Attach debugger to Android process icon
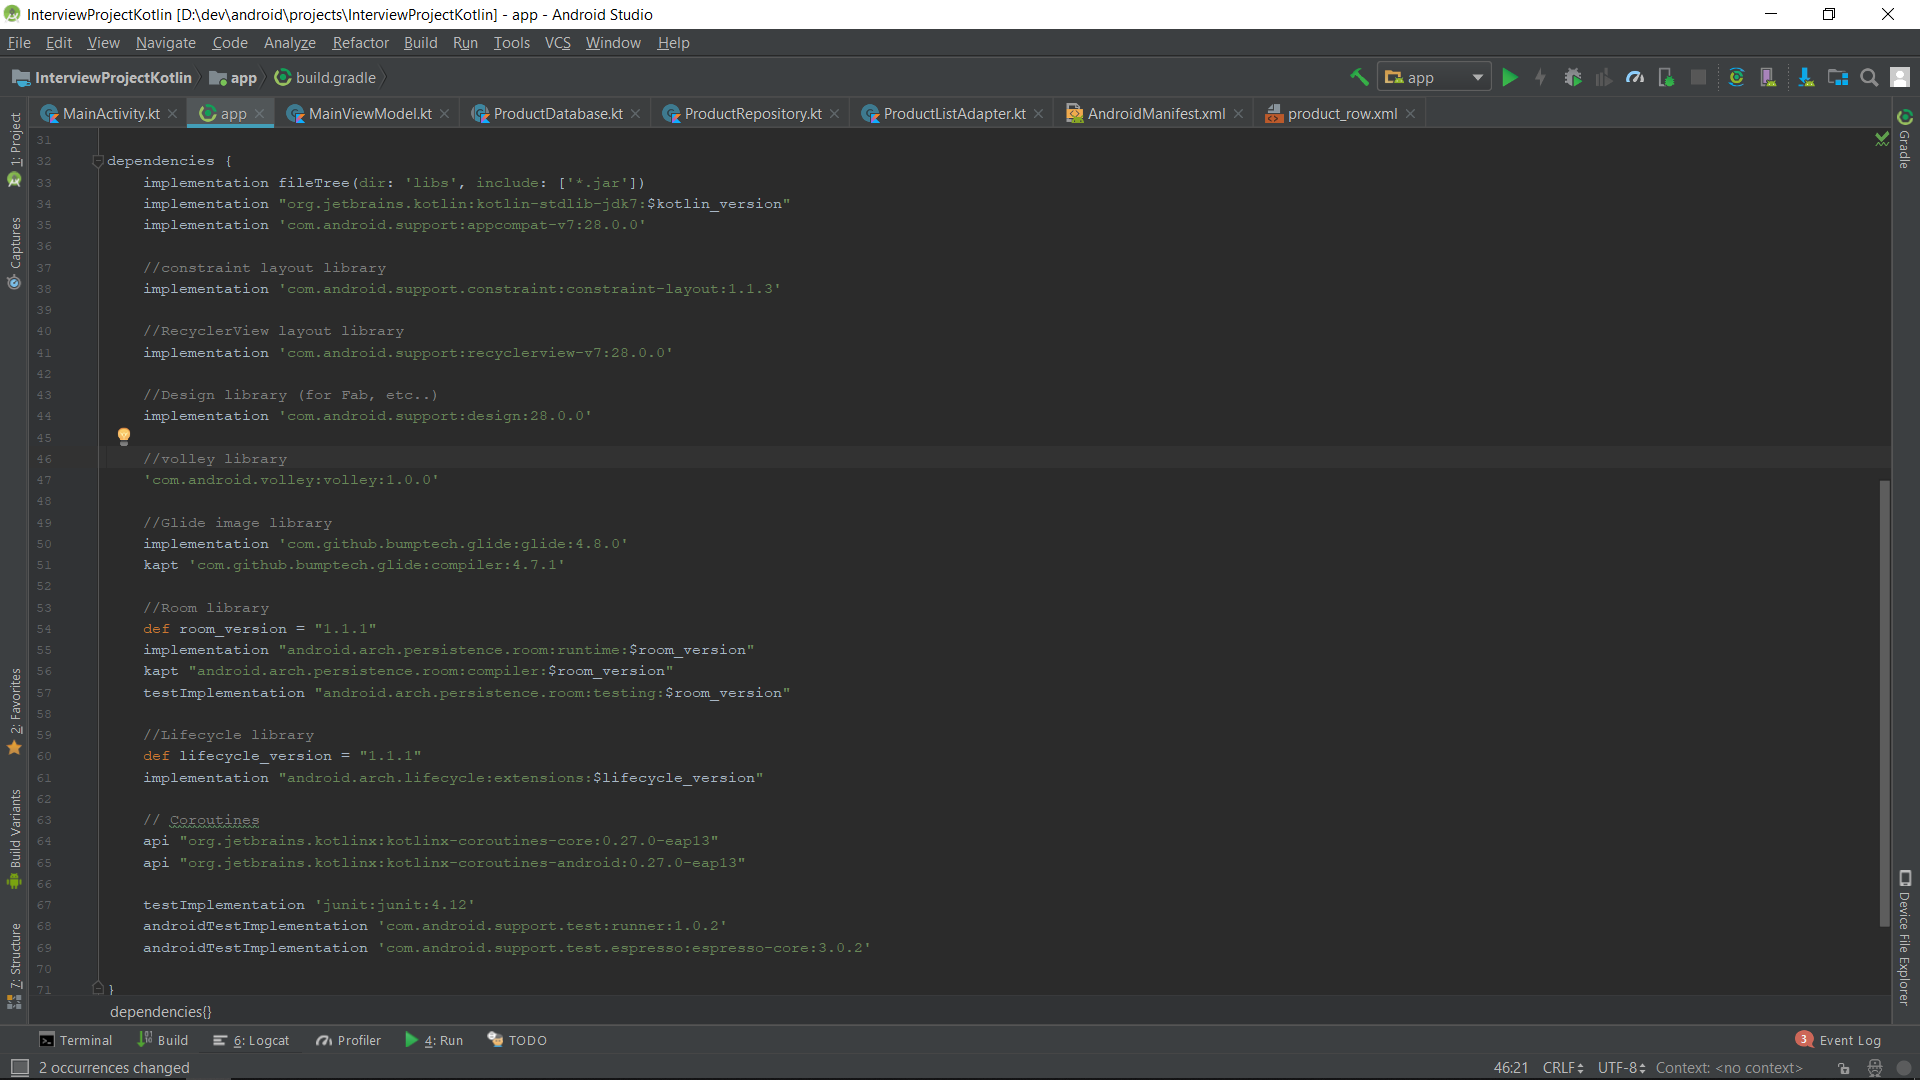The height and width of the screenshot is (1080, 1920). click(x=1666, y=77)
